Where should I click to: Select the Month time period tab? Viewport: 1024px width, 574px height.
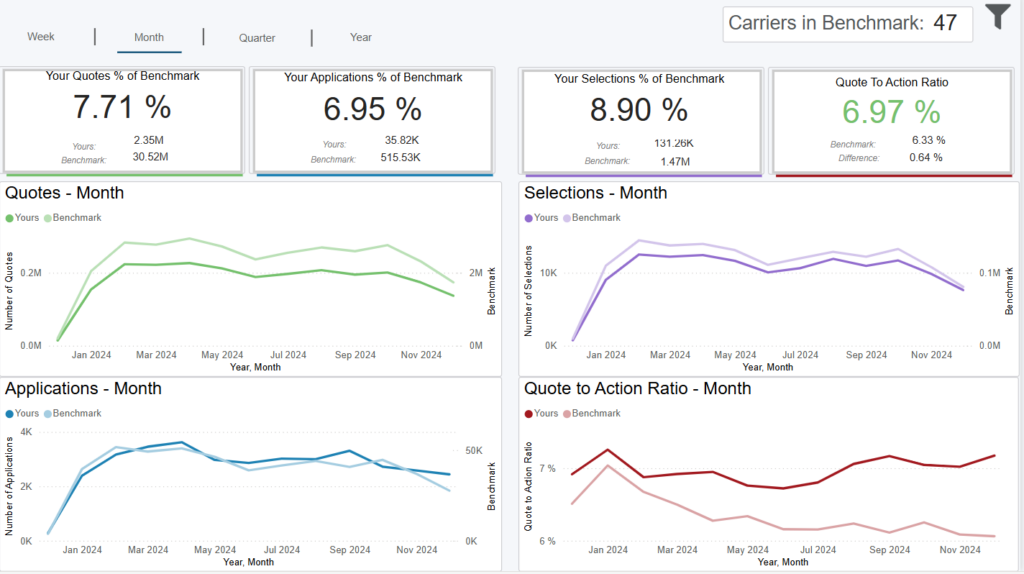click(149, 37)
